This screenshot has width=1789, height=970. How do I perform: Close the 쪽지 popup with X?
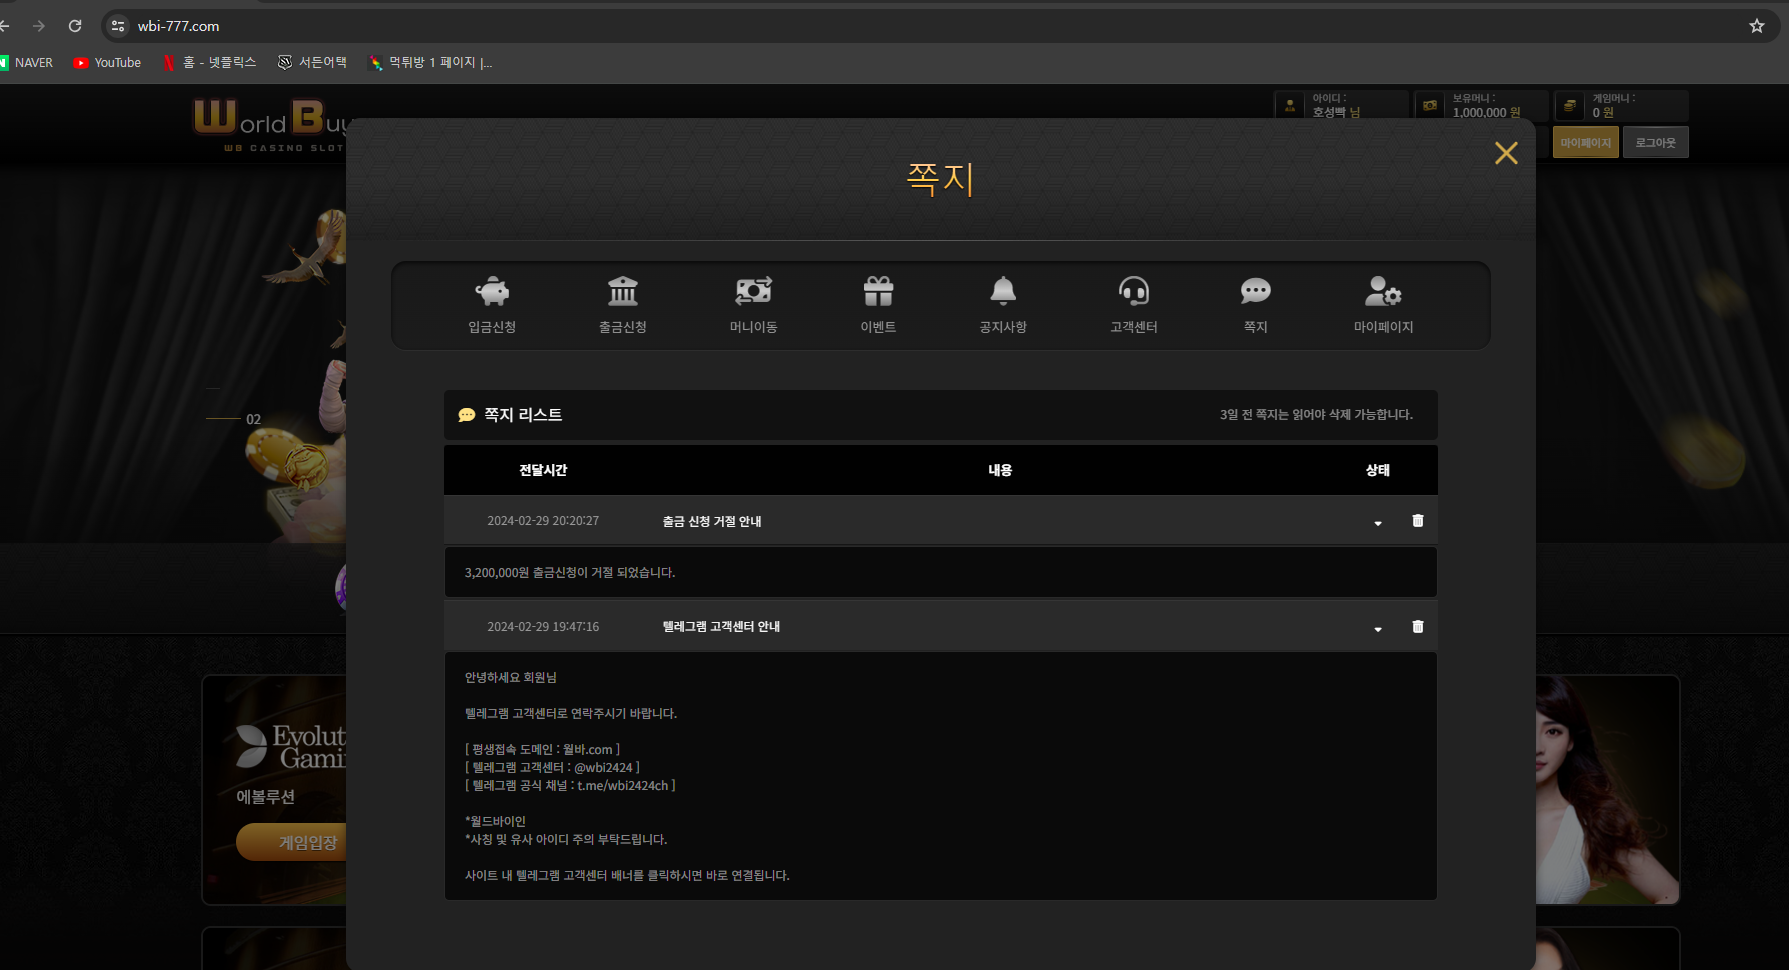1506,153
